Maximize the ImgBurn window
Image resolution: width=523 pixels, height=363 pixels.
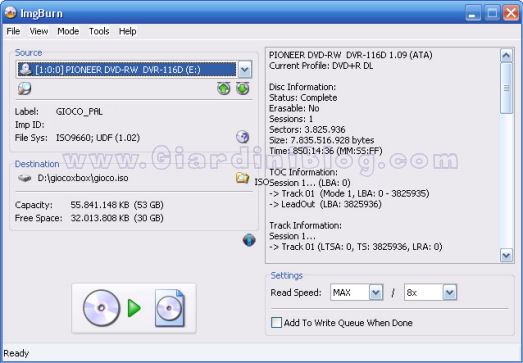coord(492,13)
